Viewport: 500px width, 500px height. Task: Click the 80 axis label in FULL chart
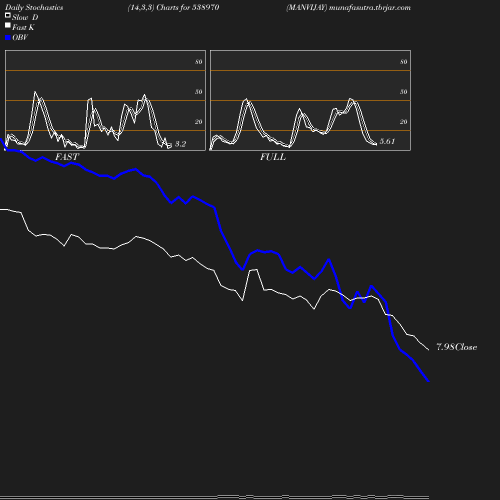(x=404, y=62)
